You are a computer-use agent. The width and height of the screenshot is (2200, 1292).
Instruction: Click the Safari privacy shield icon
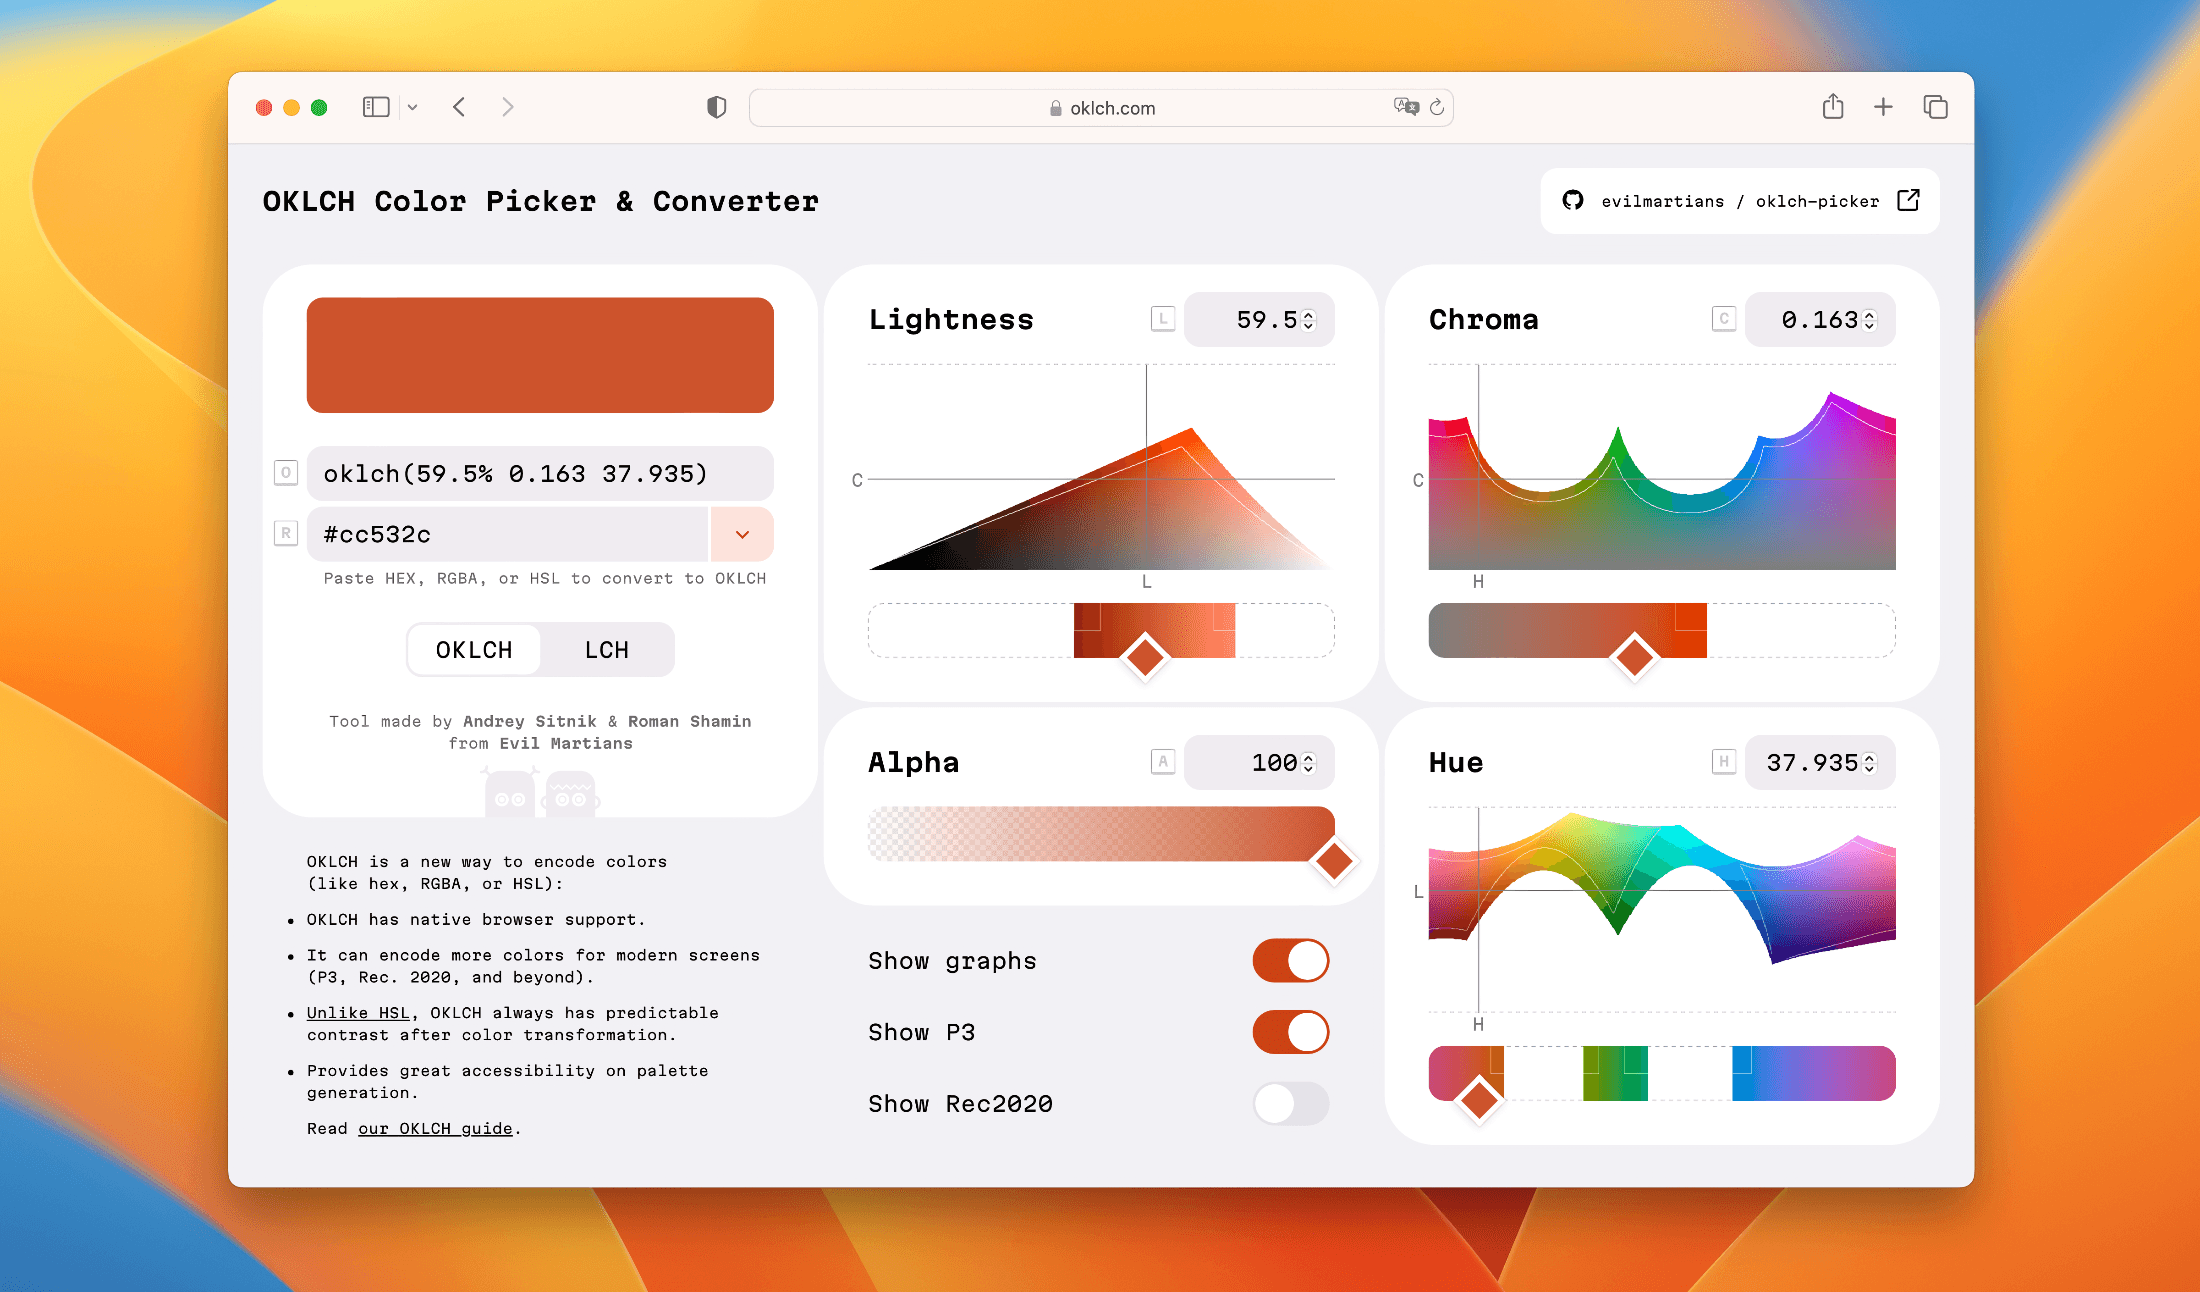(716, 107)
